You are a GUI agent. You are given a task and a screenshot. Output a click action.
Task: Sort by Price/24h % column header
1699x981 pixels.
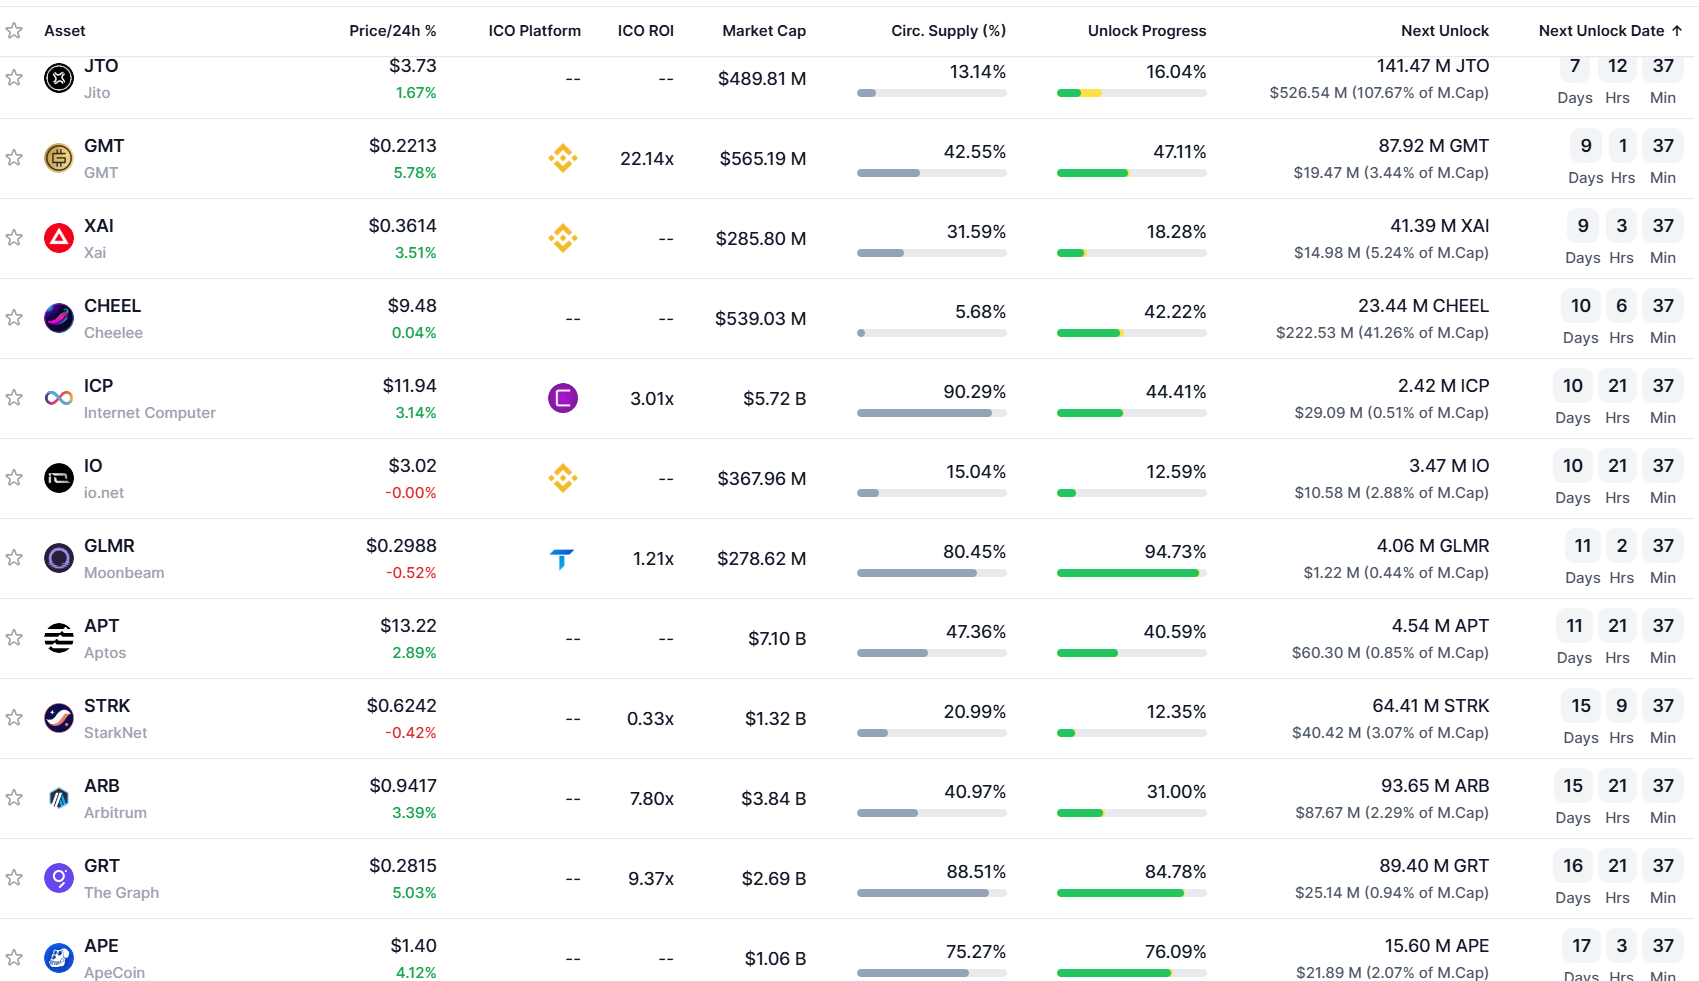click(393, 31)
